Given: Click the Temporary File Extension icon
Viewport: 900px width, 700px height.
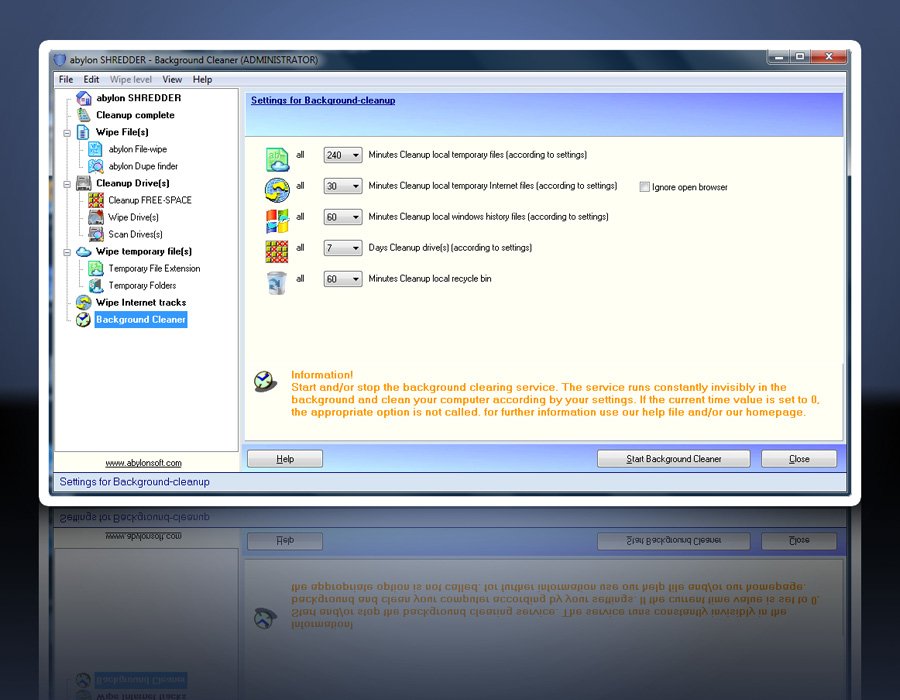Looking at the screenshot, I should coord(95,269).
